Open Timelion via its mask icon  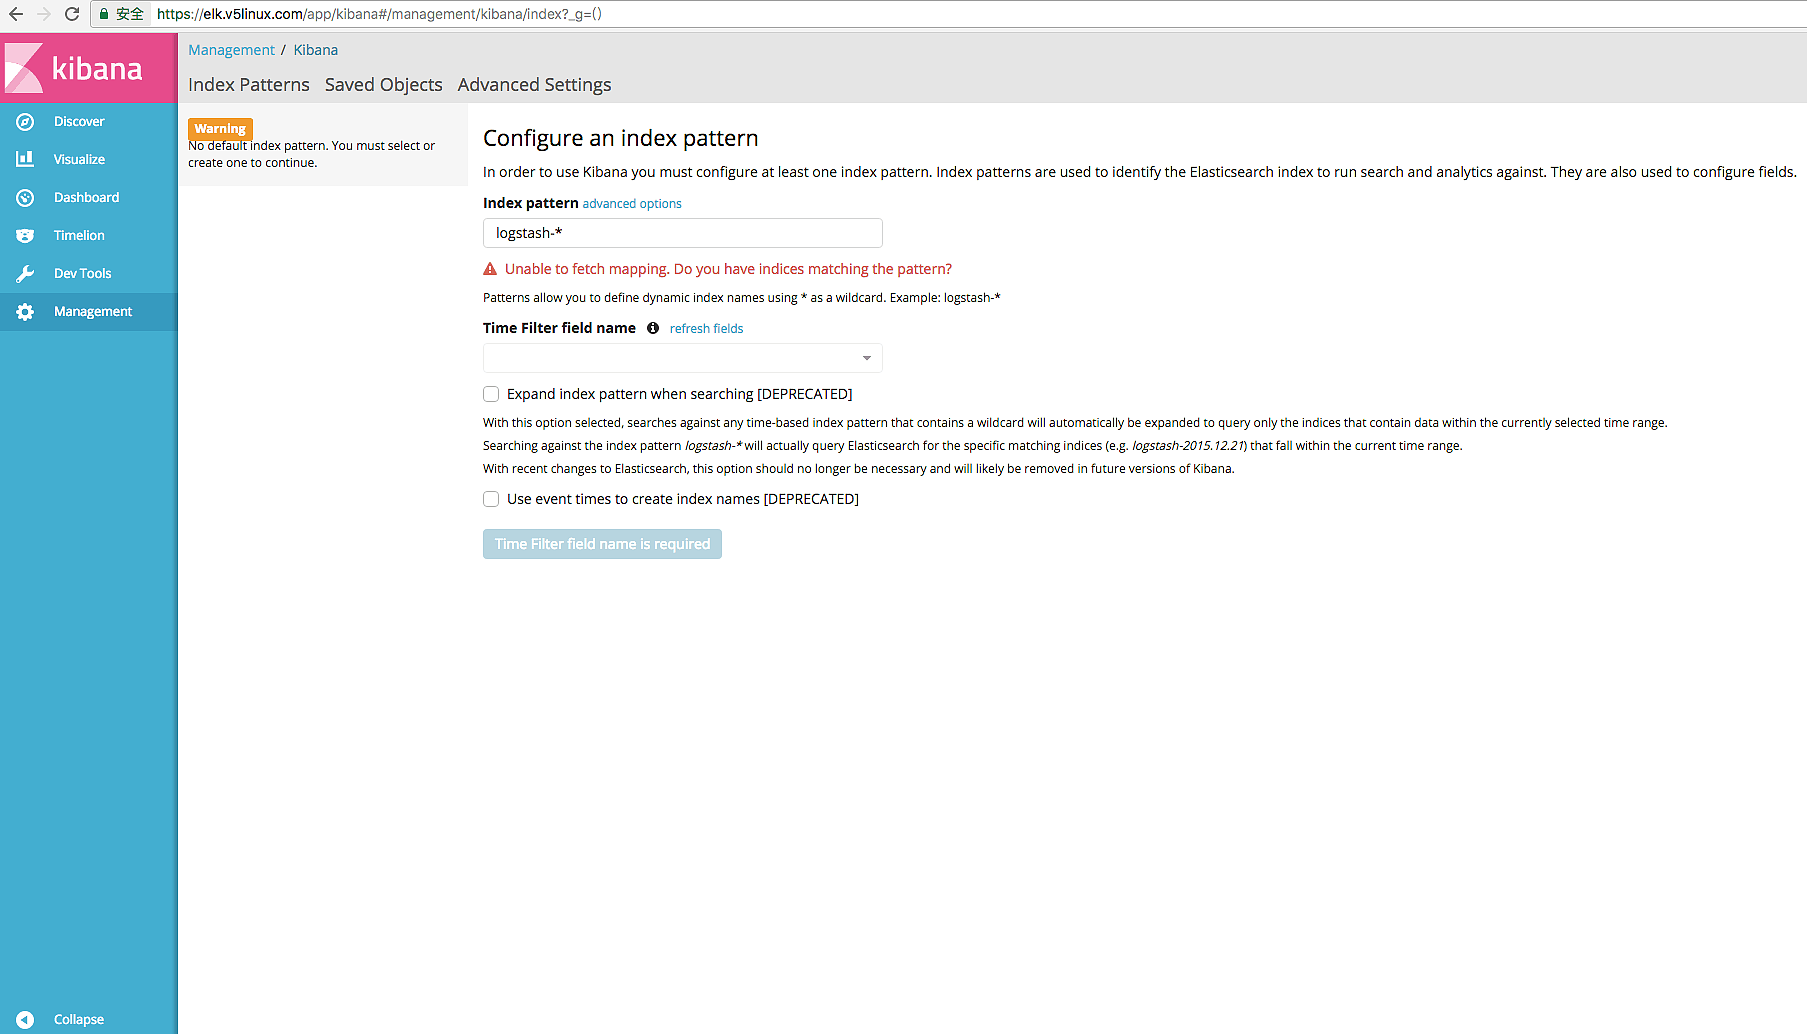(25, 236)
